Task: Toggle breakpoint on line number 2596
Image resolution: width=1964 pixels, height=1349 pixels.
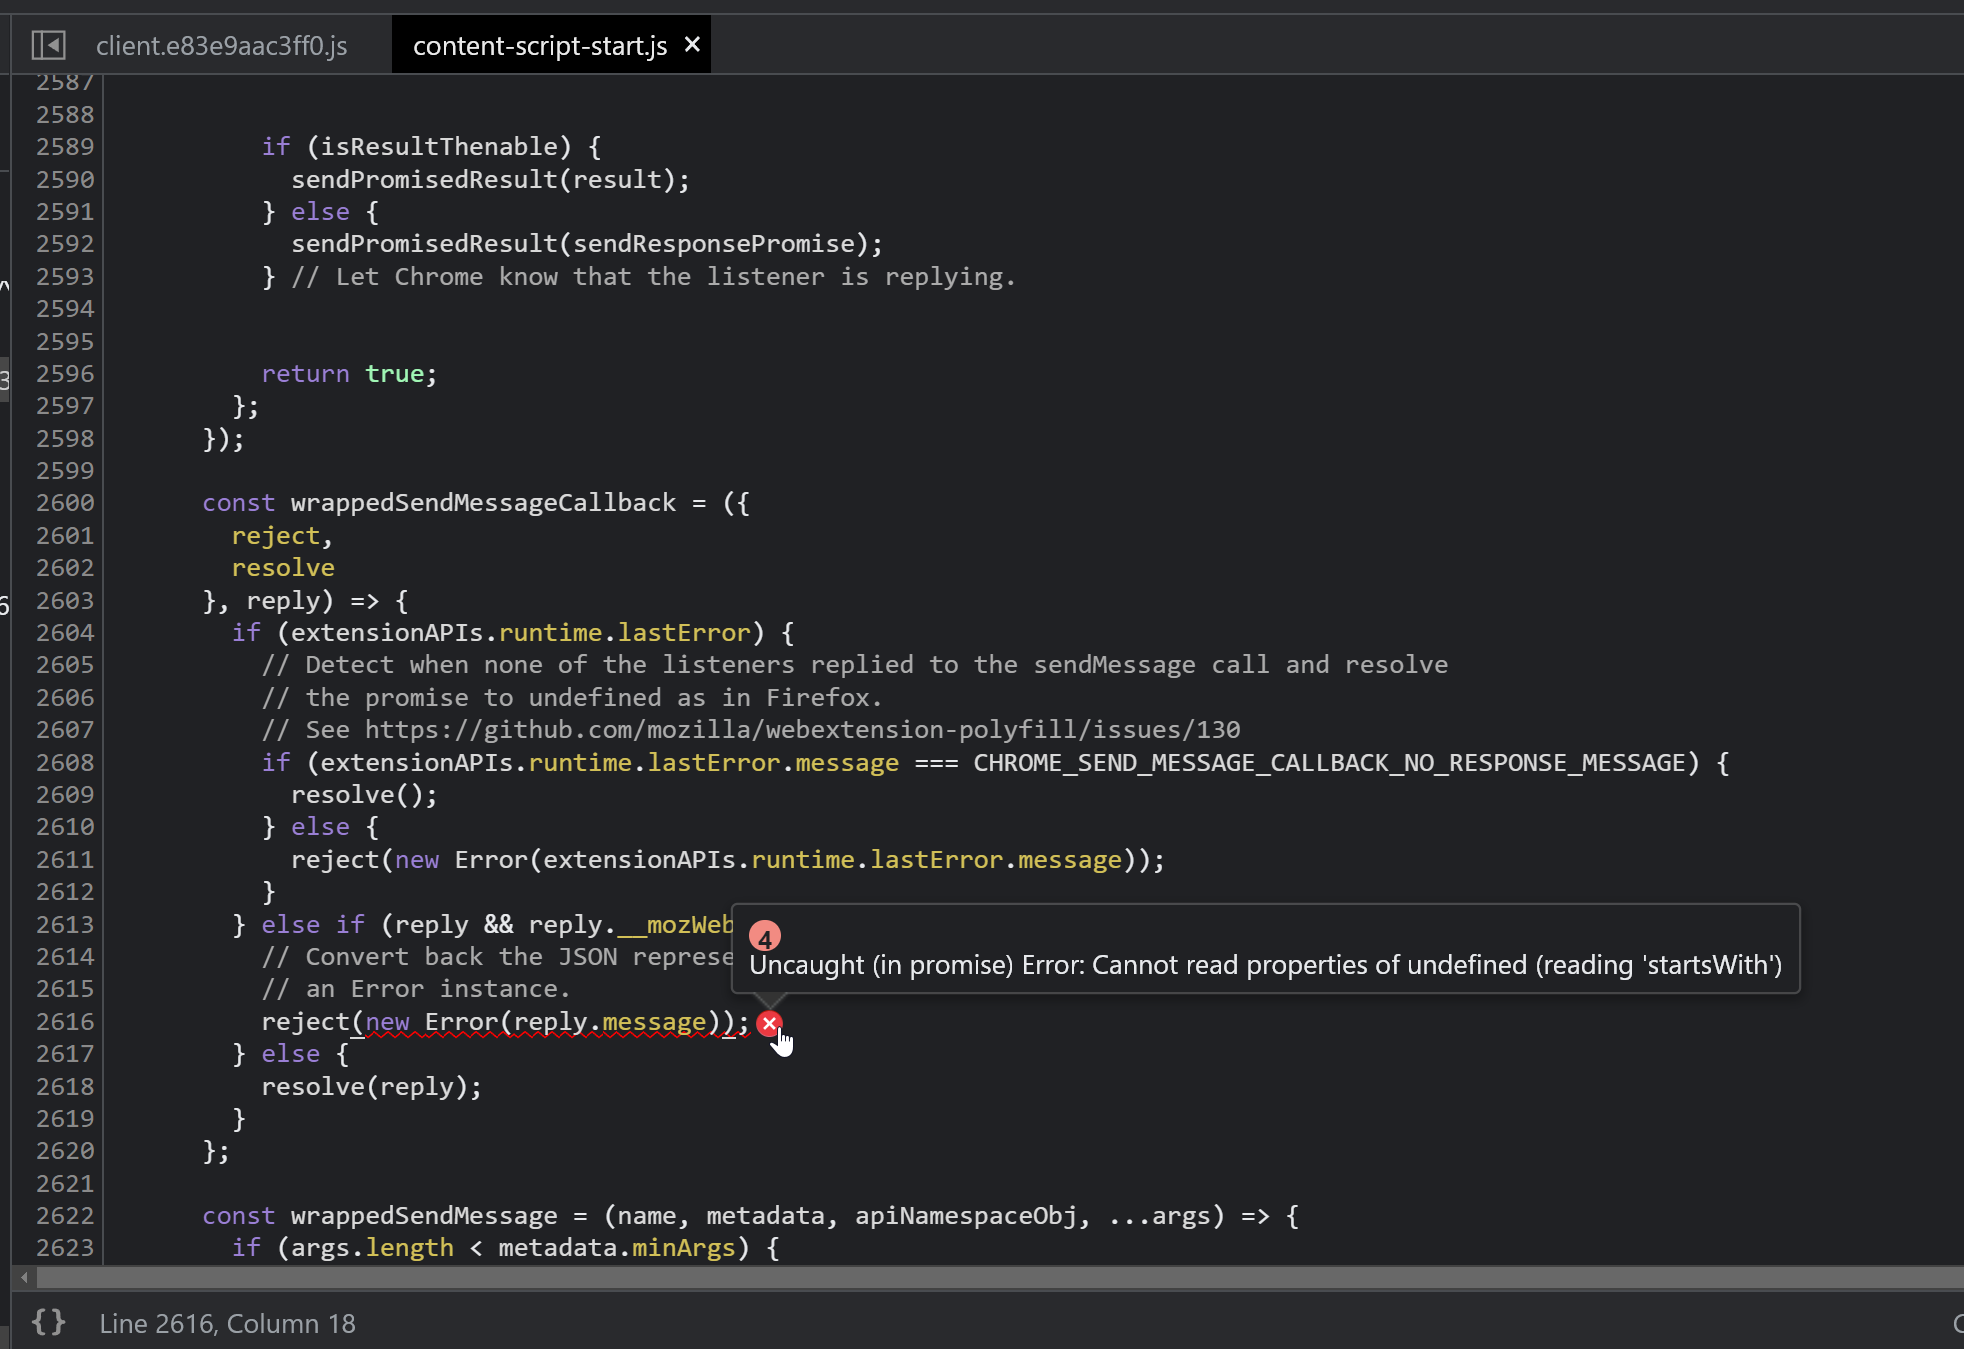Action: [x=65, y=374]
